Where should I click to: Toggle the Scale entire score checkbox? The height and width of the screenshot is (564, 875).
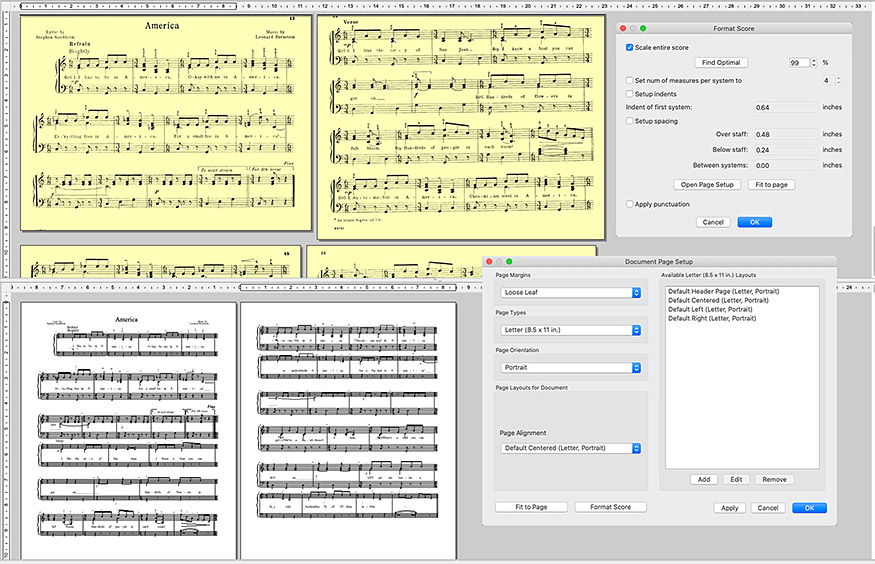629,47
